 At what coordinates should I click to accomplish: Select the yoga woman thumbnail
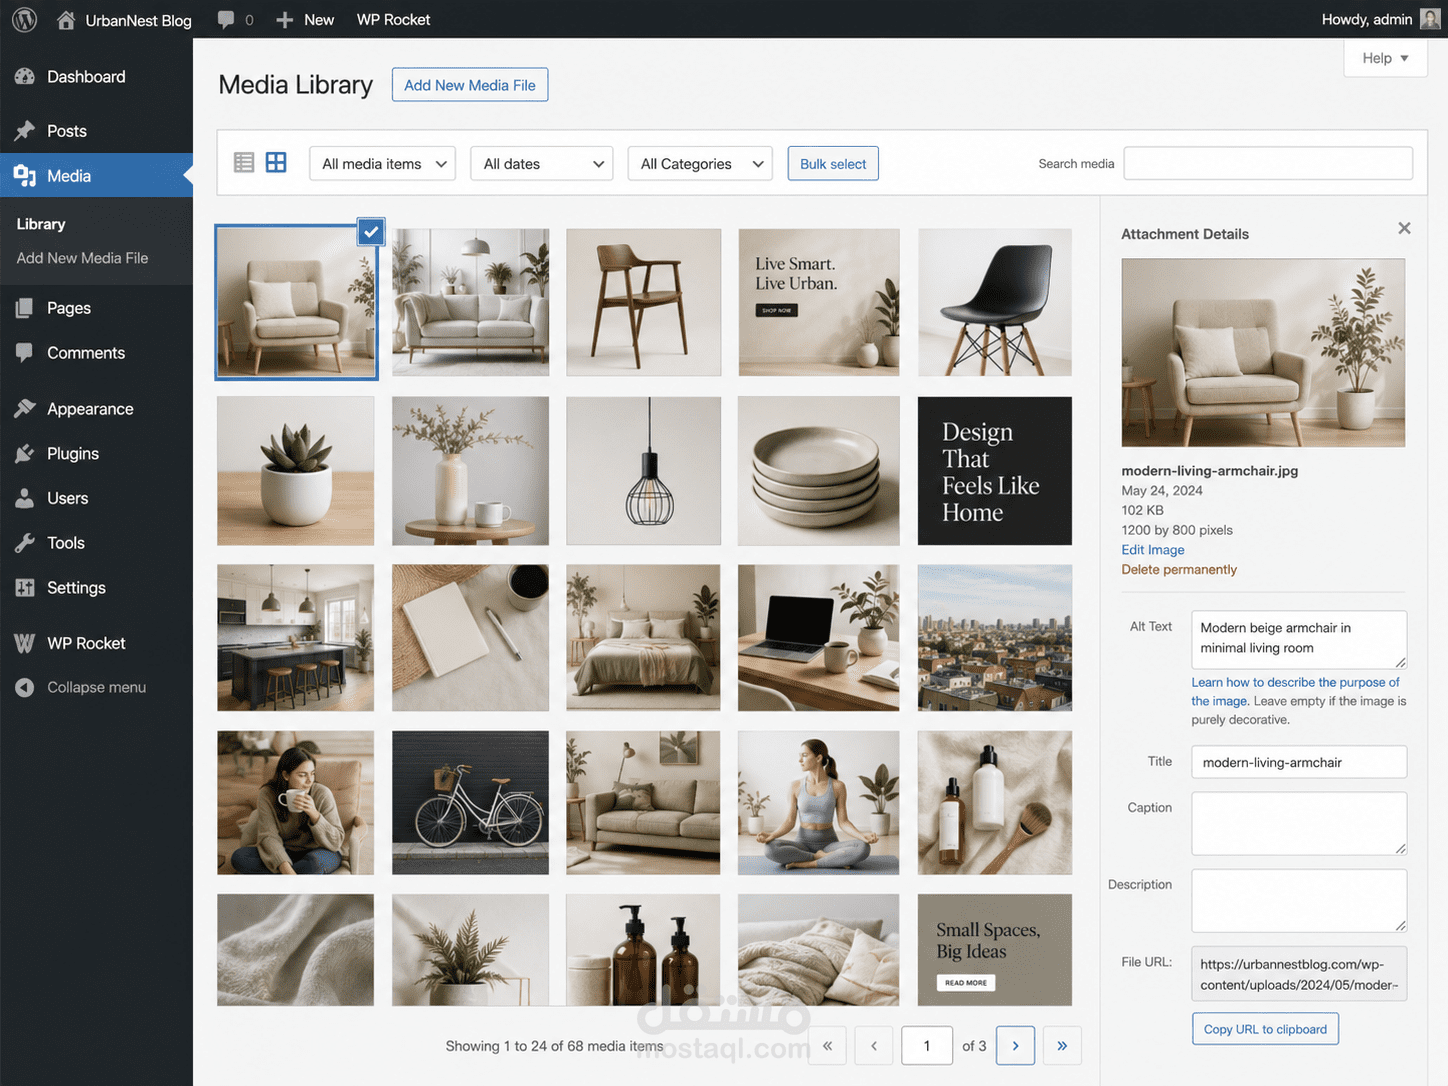tap(819, 803)
